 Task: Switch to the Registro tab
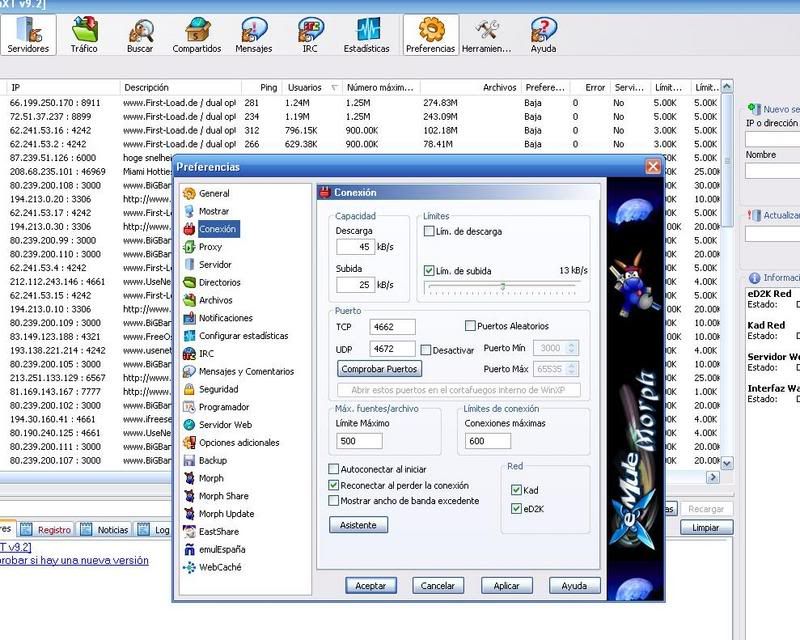(x=47, y=530)
